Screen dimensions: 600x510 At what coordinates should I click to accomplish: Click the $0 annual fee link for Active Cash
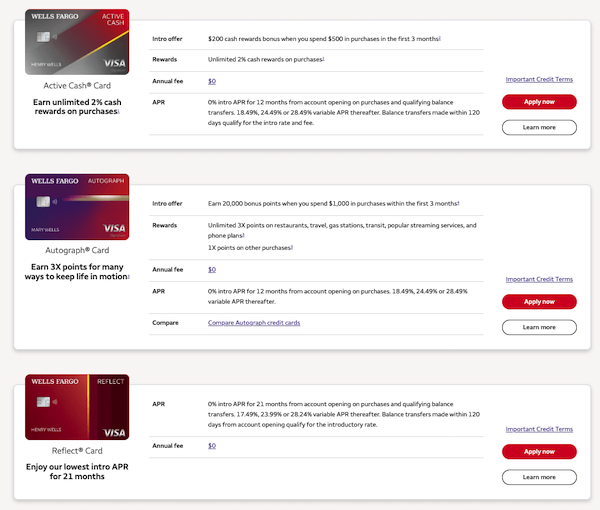coord(212,81)
